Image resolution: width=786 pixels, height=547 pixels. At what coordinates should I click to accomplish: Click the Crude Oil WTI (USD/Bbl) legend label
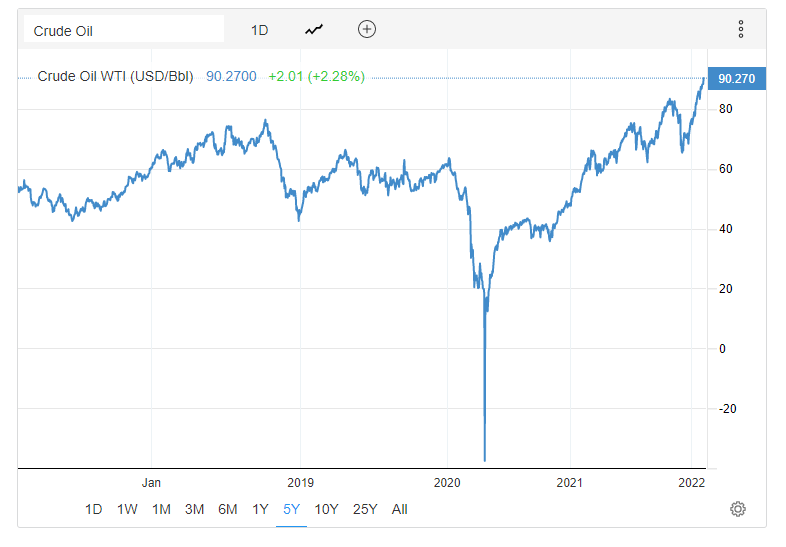click(115, 76)
